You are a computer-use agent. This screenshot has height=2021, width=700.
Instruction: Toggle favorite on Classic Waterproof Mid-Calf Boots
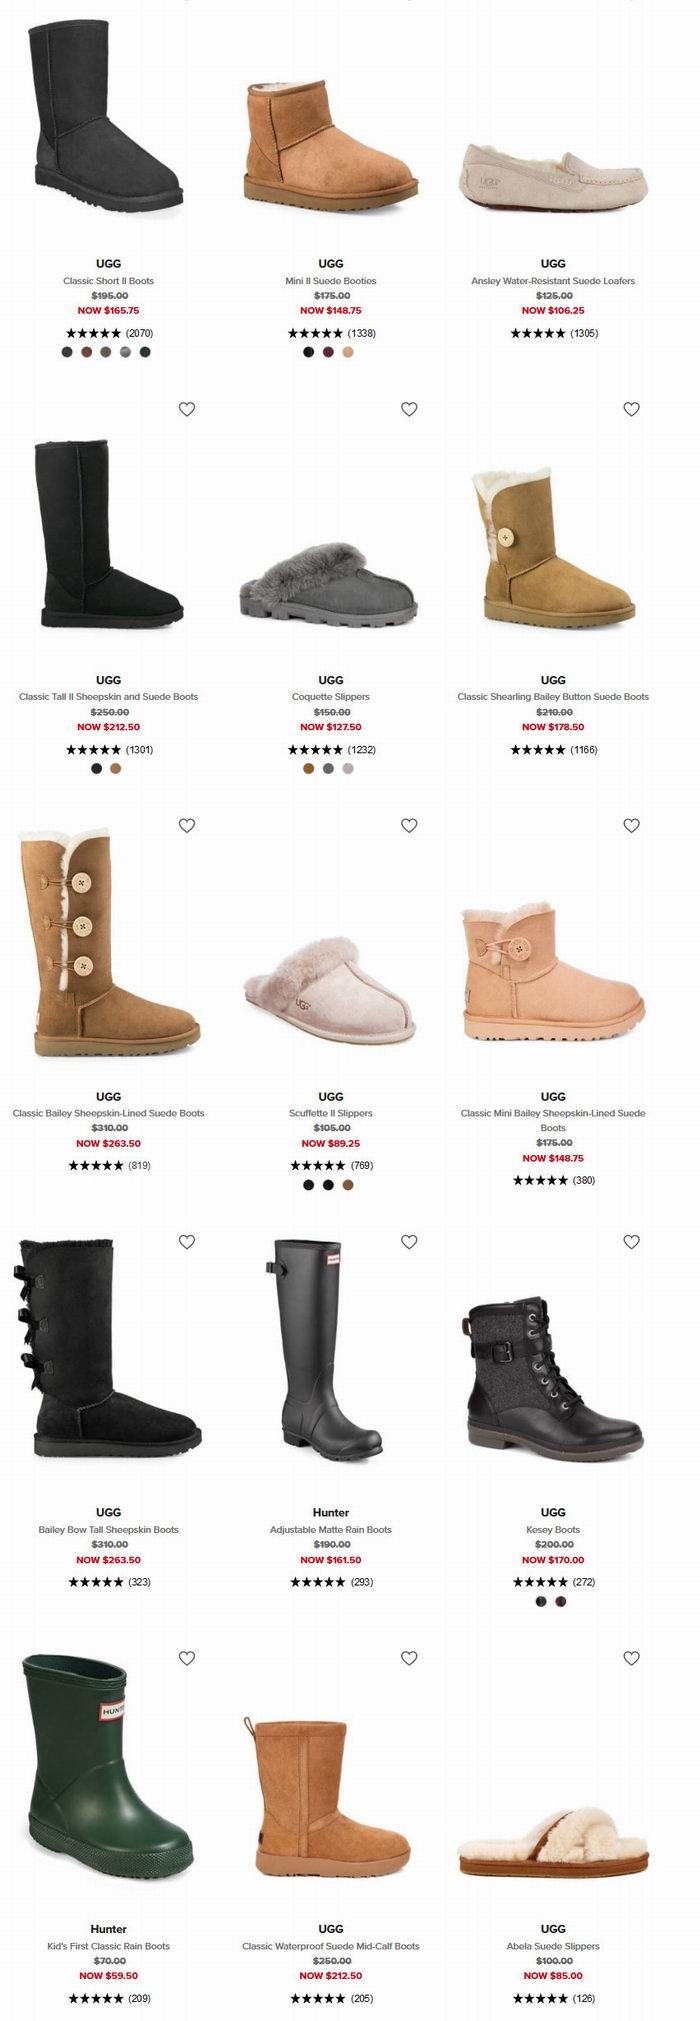[x=409, y=1658]
